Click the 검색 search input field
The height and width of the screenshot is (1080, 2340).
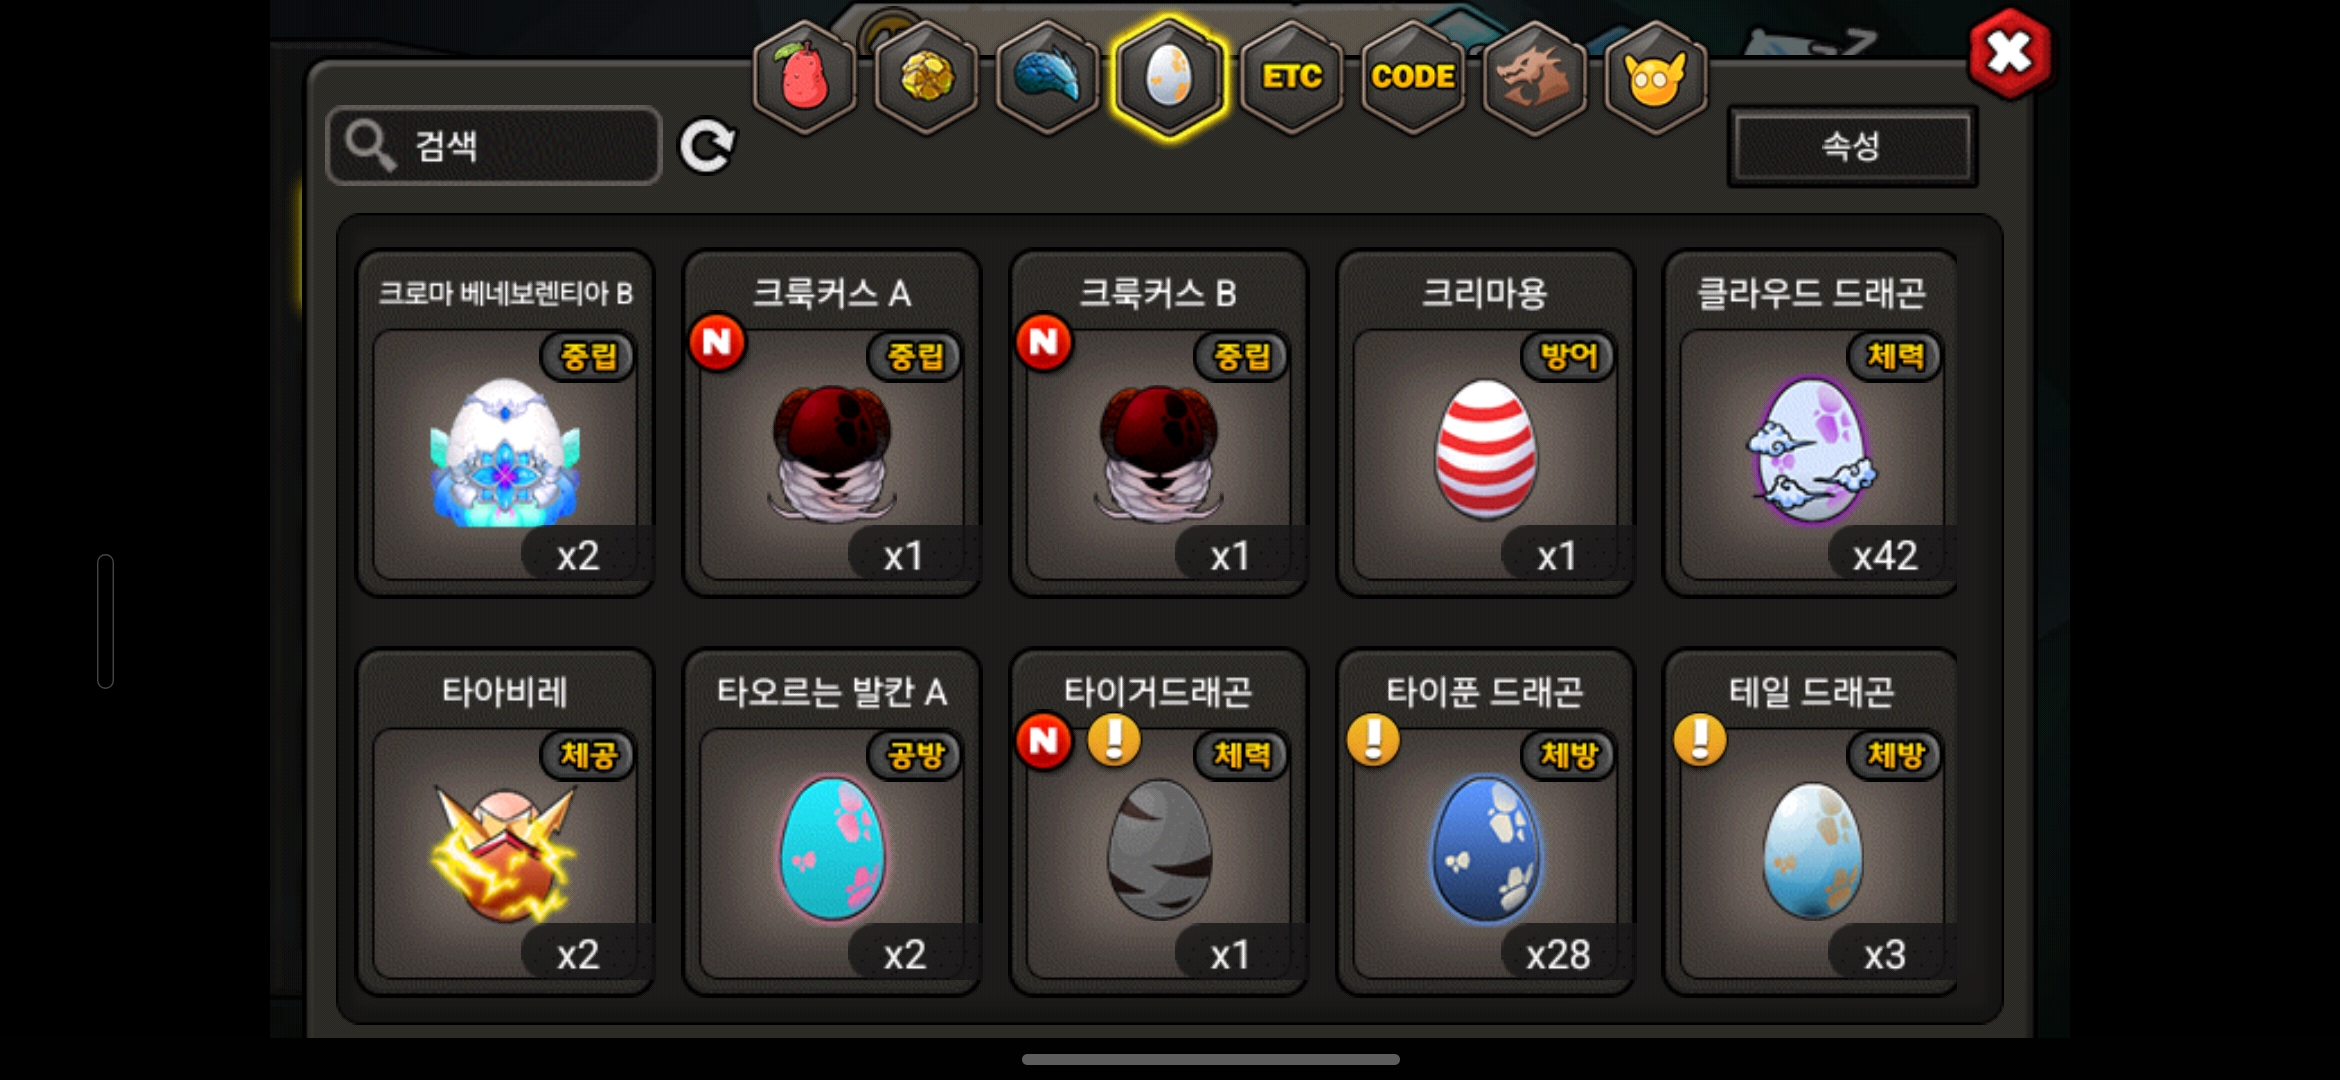click(494, 146)
